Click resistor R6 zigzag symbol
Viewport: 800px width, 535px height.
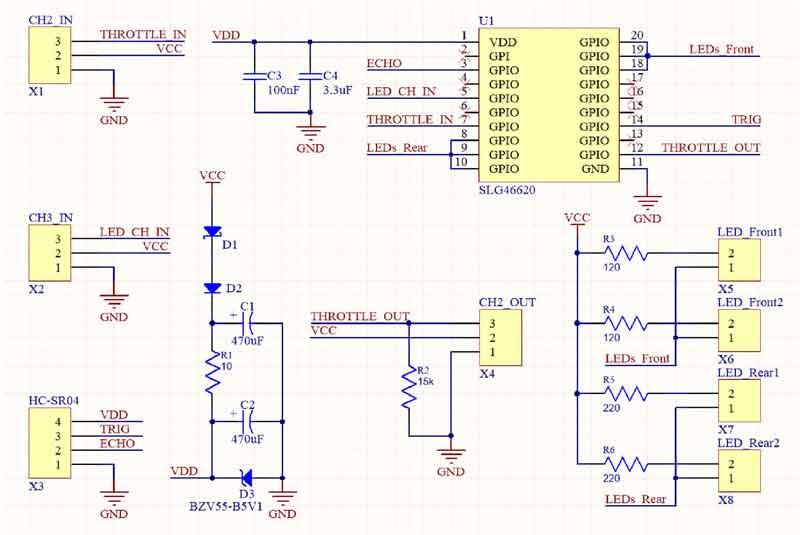626,464
